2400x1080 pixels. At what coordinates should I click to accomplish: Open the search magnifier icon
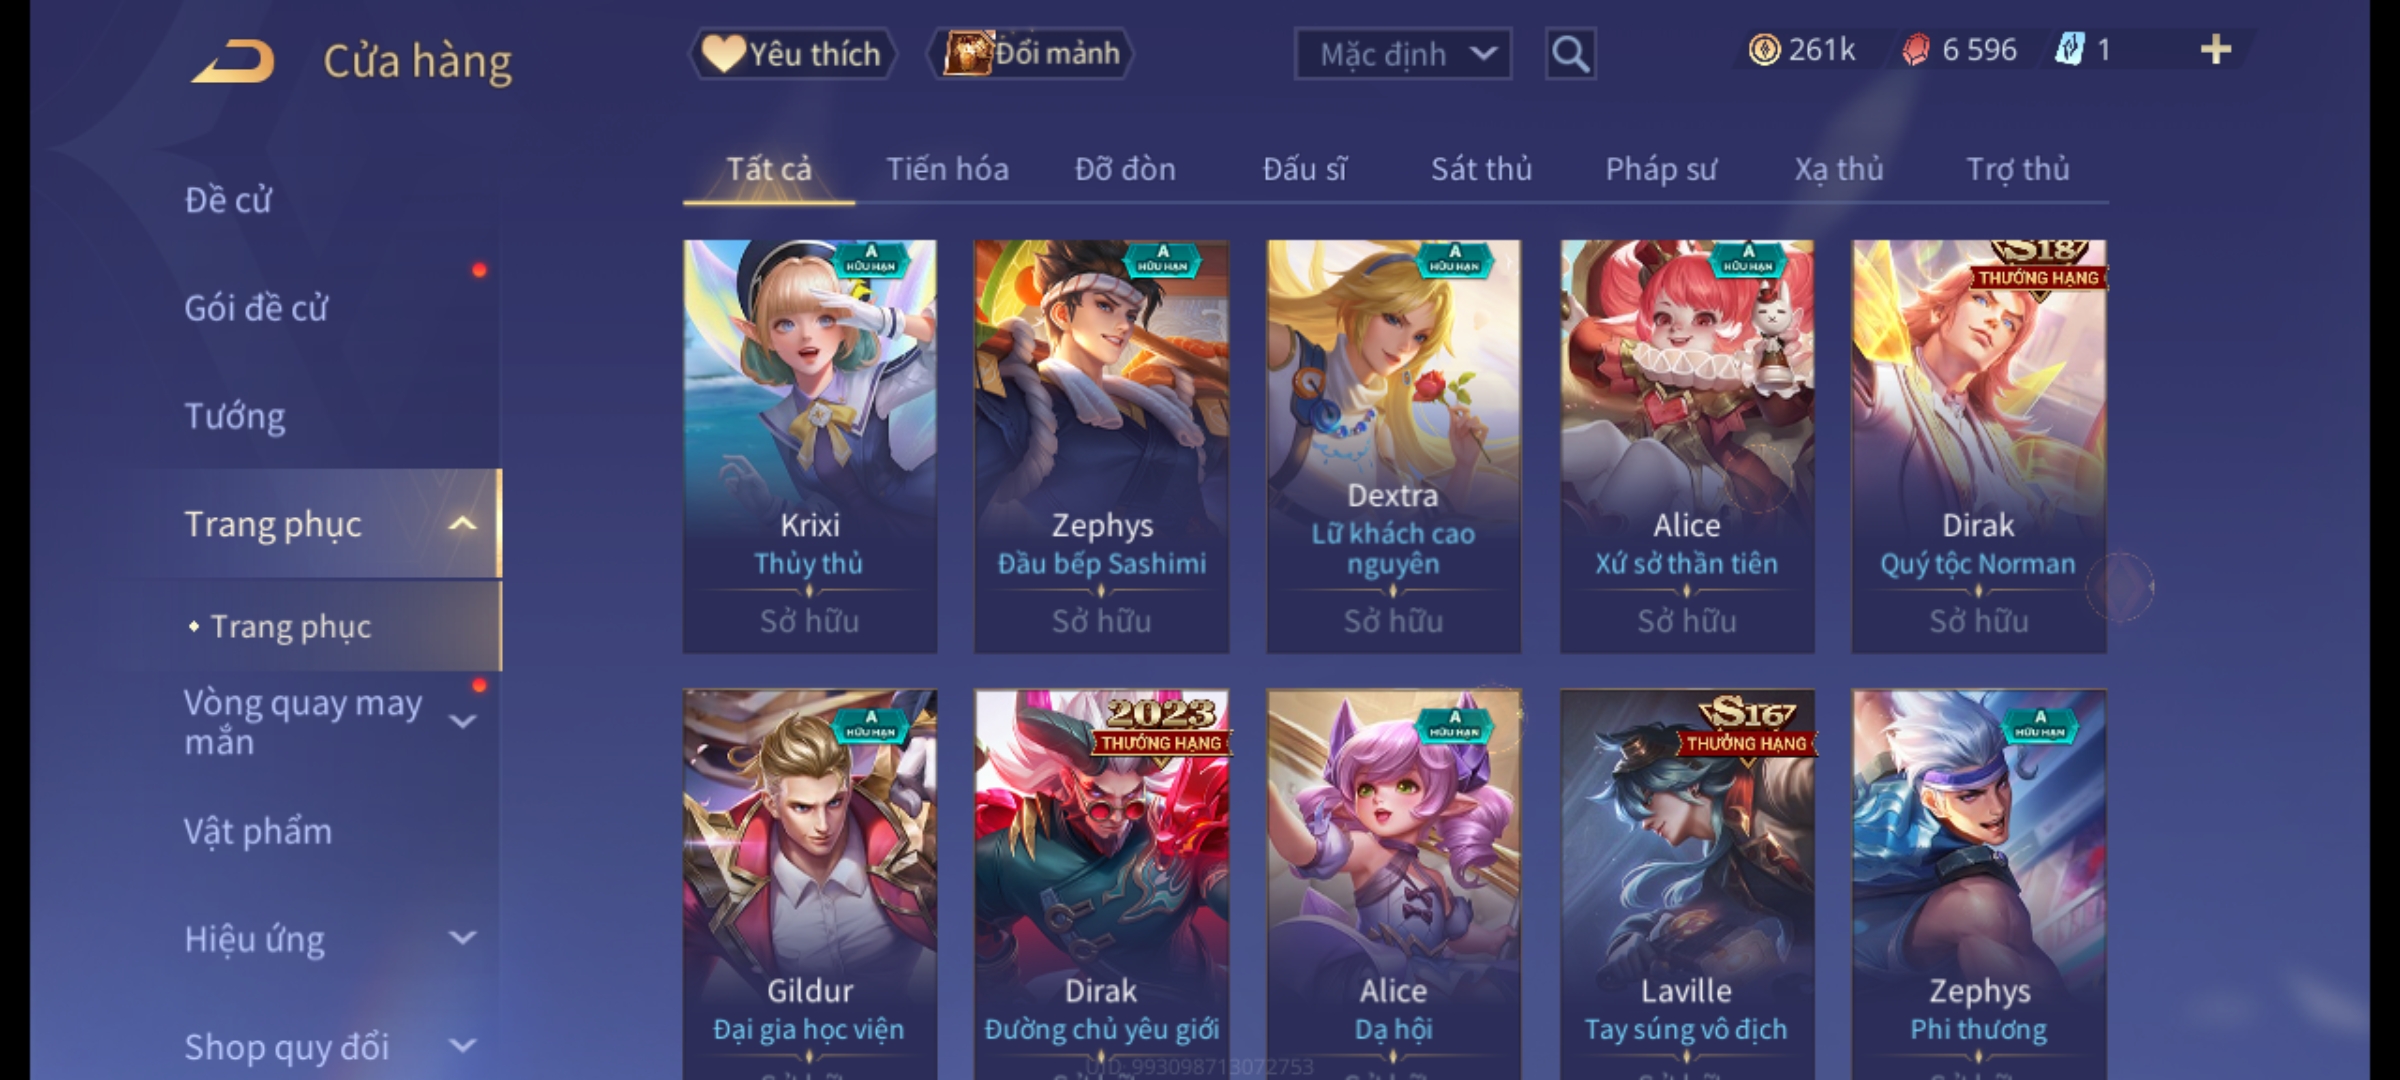click(1570, 54)
